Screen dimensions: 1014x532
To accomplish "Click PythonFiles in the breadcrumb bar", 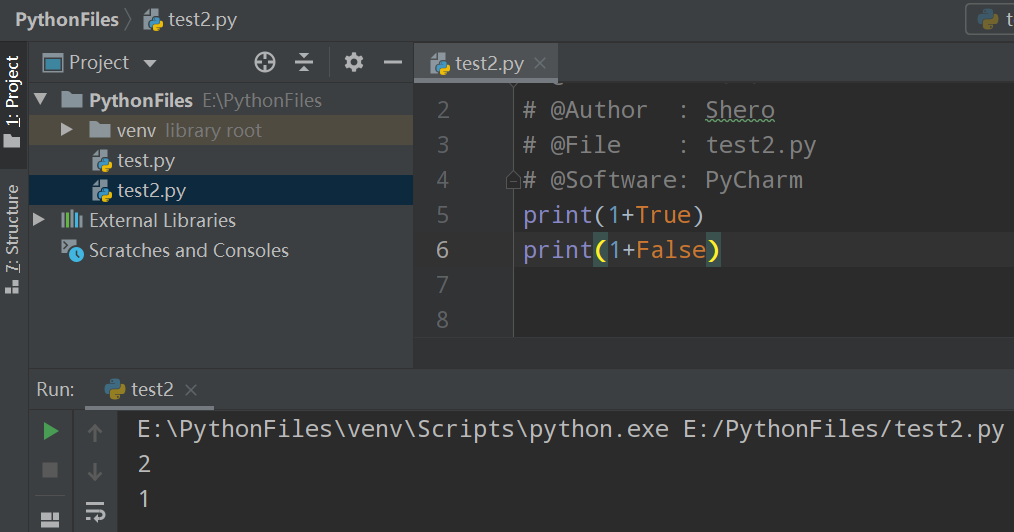I will pos(67,20).
